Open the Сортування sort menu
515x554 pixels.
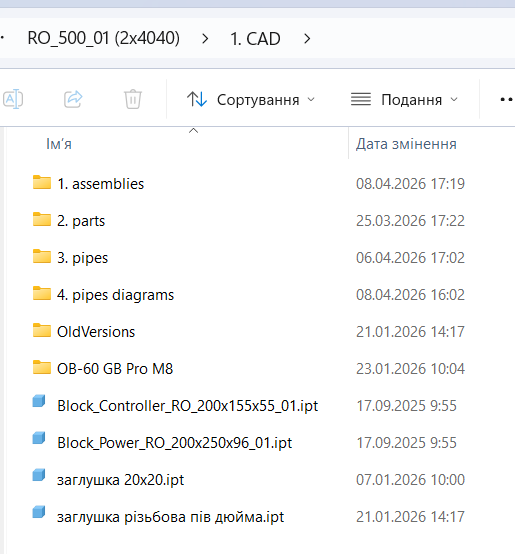point(250,100)
